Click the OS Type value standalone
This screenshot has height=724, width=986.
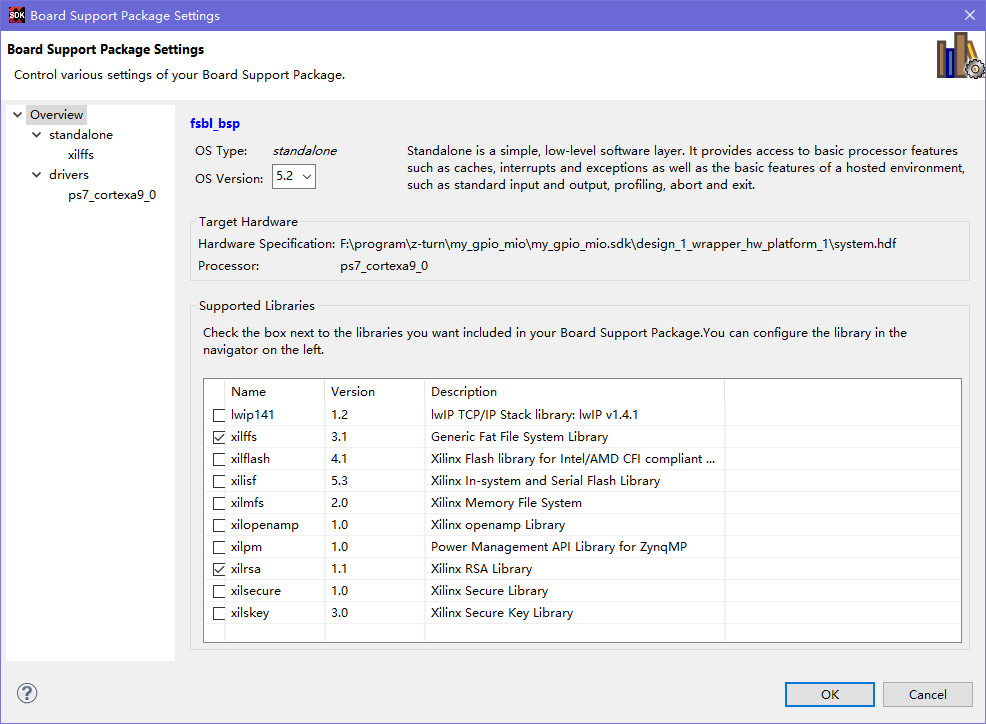[304, 150]
